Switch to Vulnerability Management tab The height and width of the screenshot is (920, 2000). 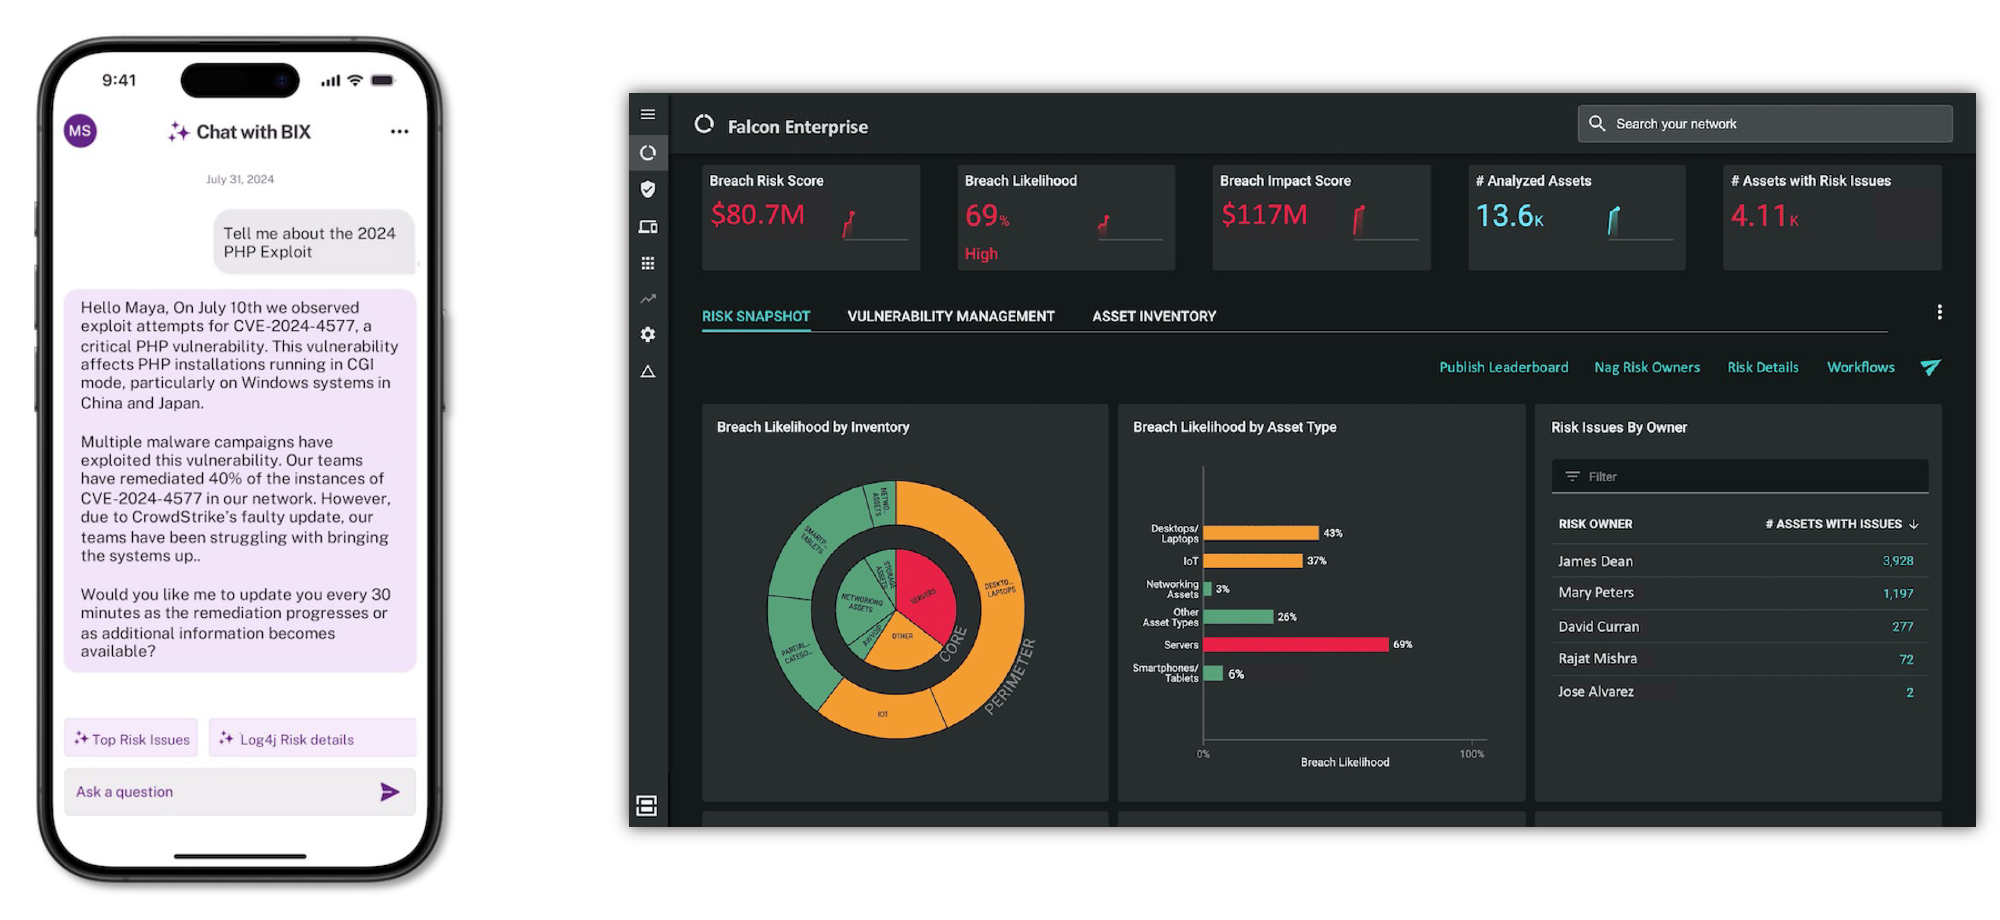(x=950, y=316)
